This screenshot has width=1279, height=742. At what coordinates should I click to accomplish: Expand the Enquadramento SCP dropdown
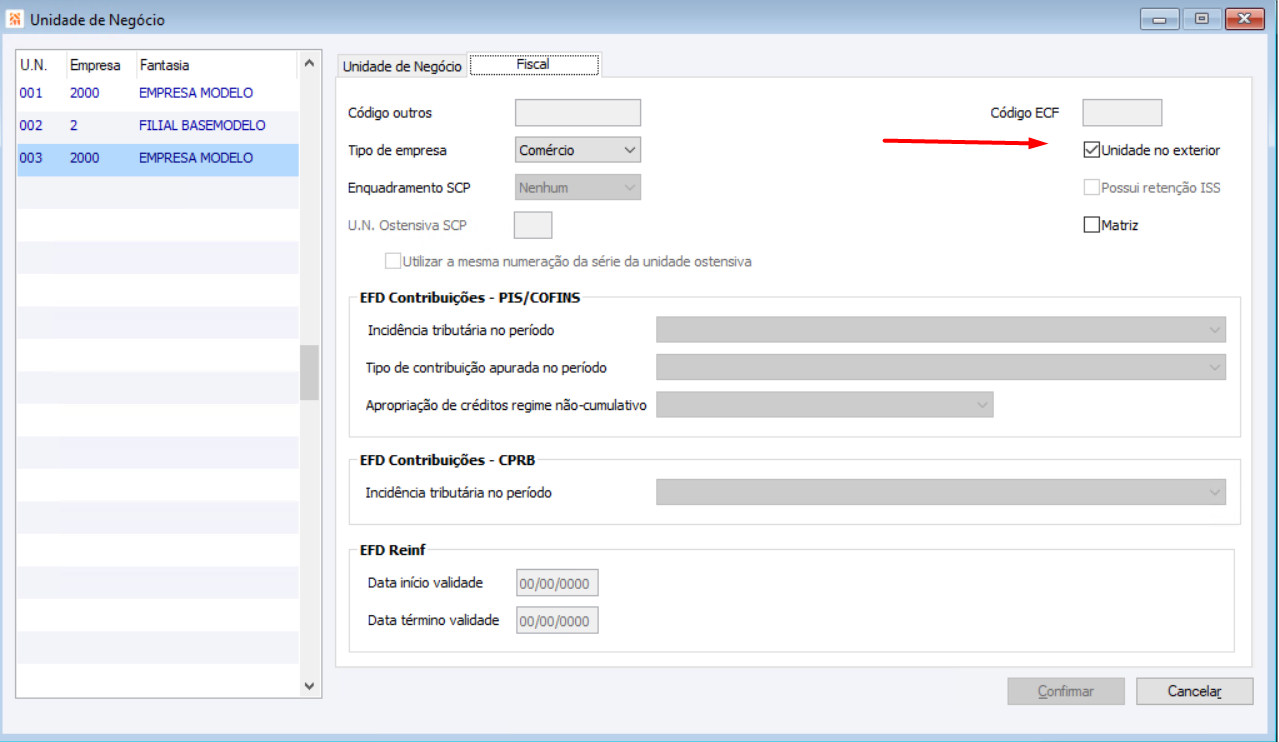coord(577,187)
